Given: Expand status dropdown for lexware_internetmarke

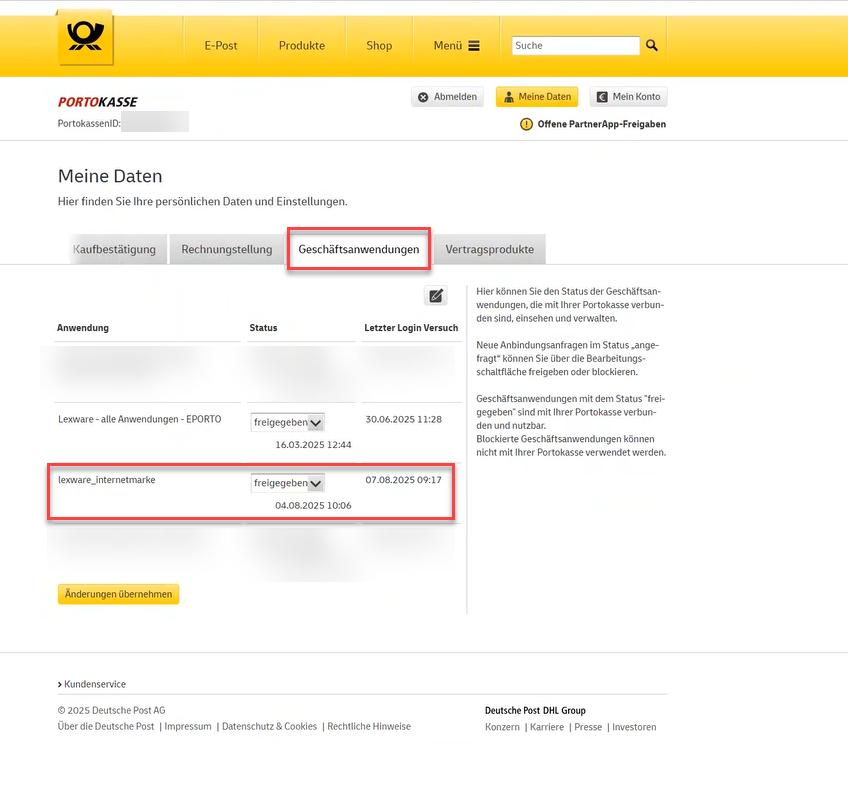Looking at the screenshot, I should pos(315,483).
